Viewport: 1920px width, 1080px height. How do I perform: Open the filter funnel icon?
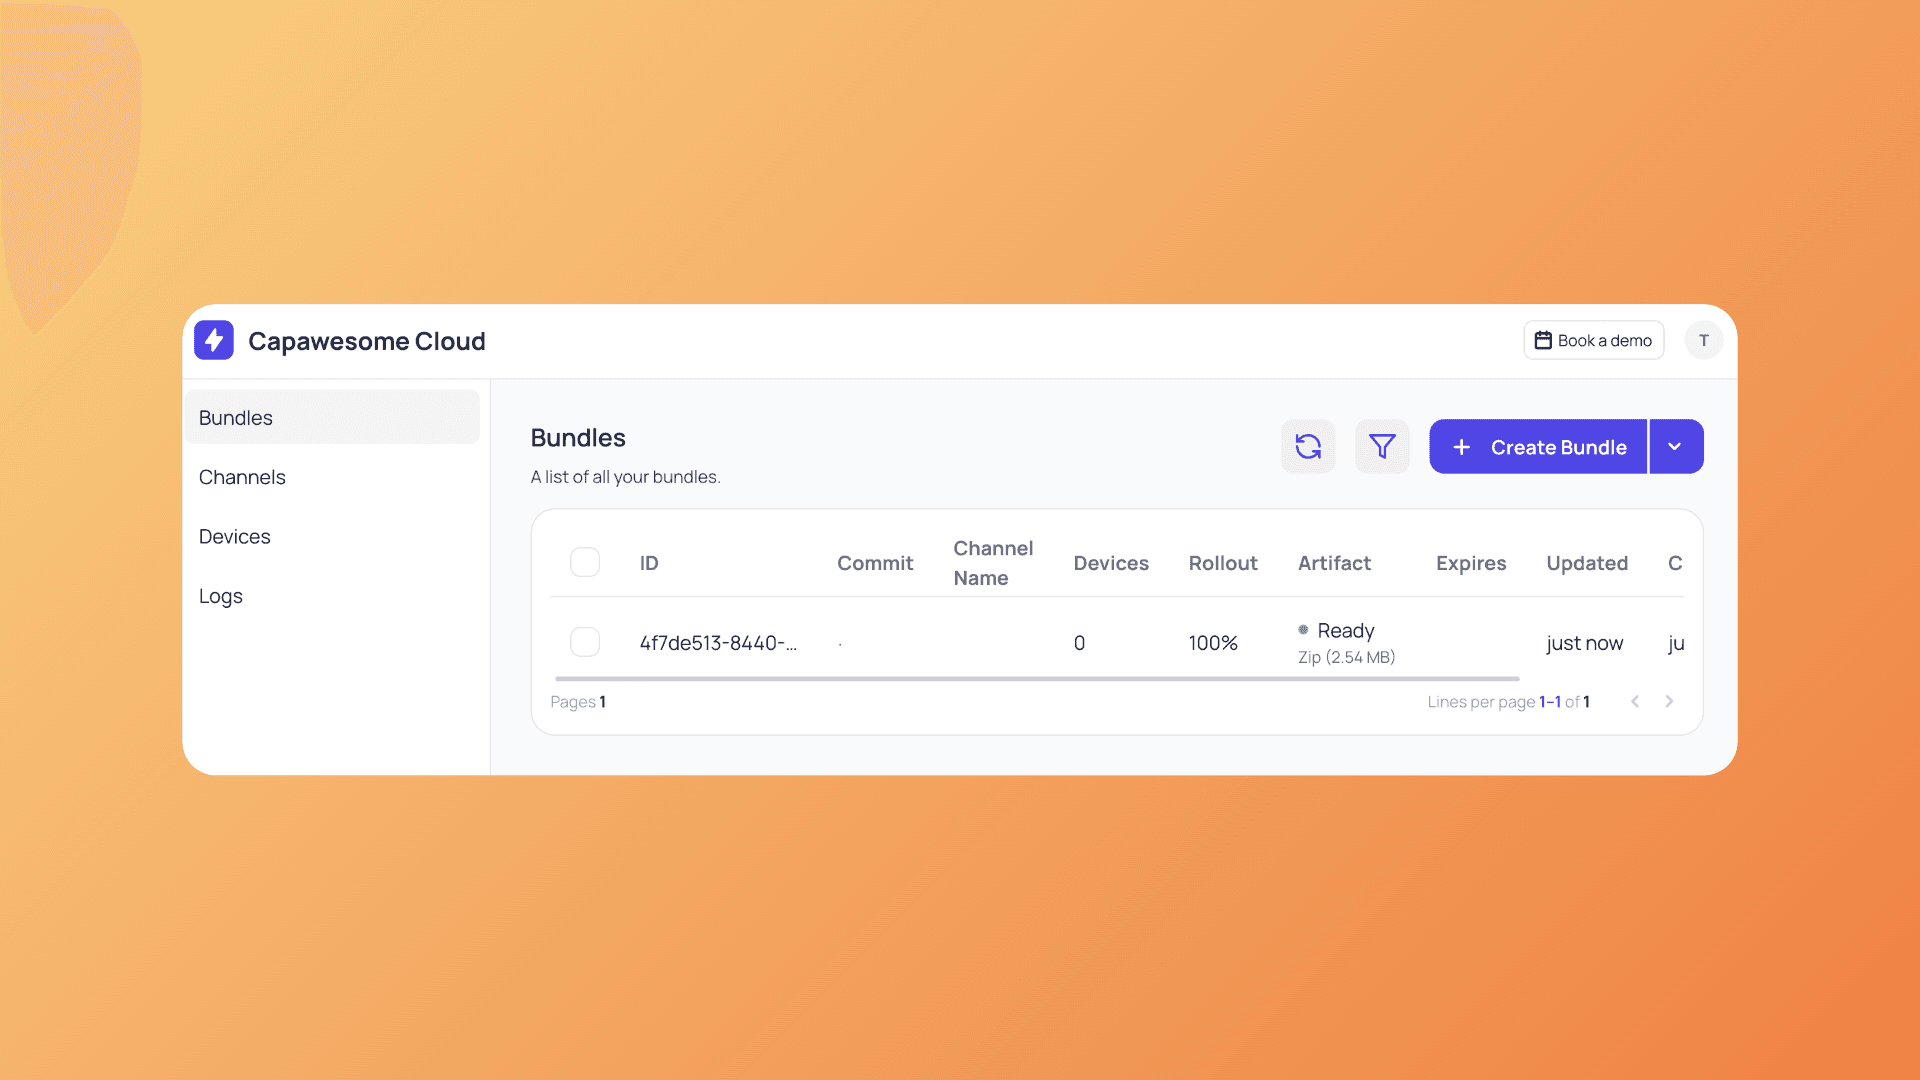tap(1382, 446)
